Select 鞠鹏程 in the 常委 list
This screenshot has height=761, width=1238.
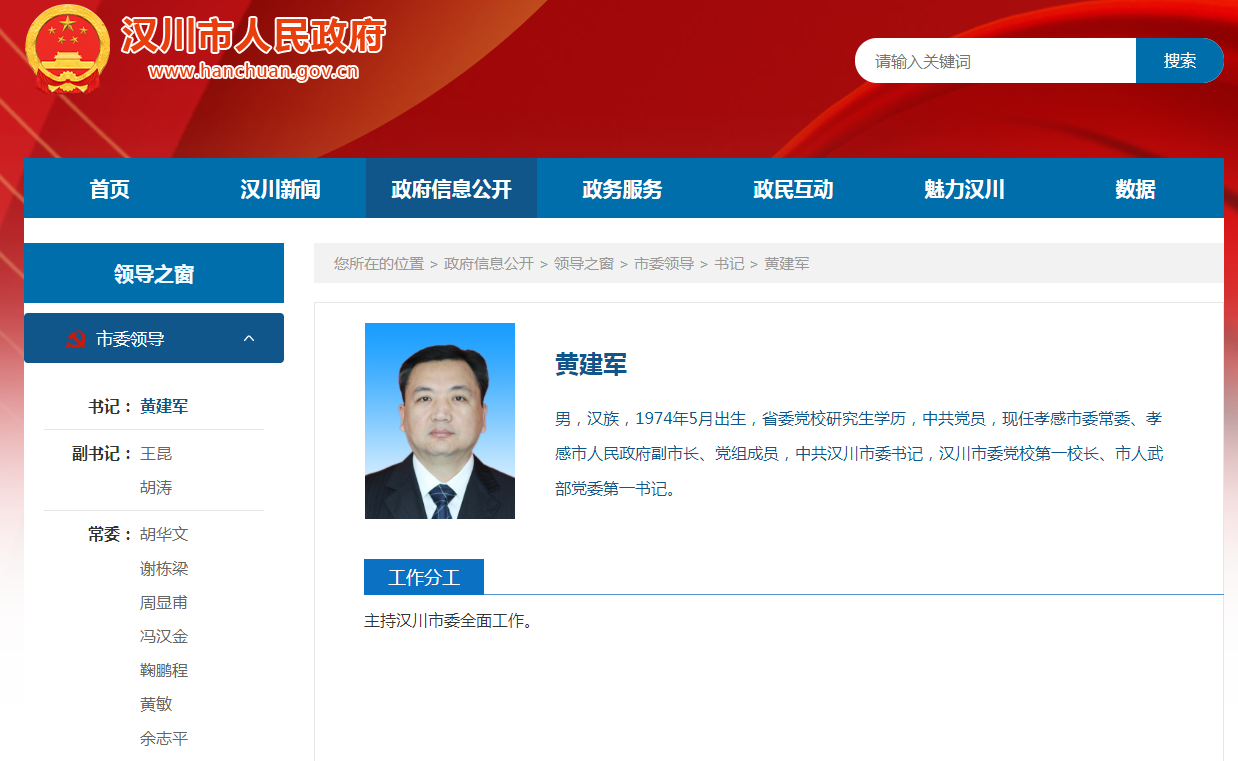[164, 670]
